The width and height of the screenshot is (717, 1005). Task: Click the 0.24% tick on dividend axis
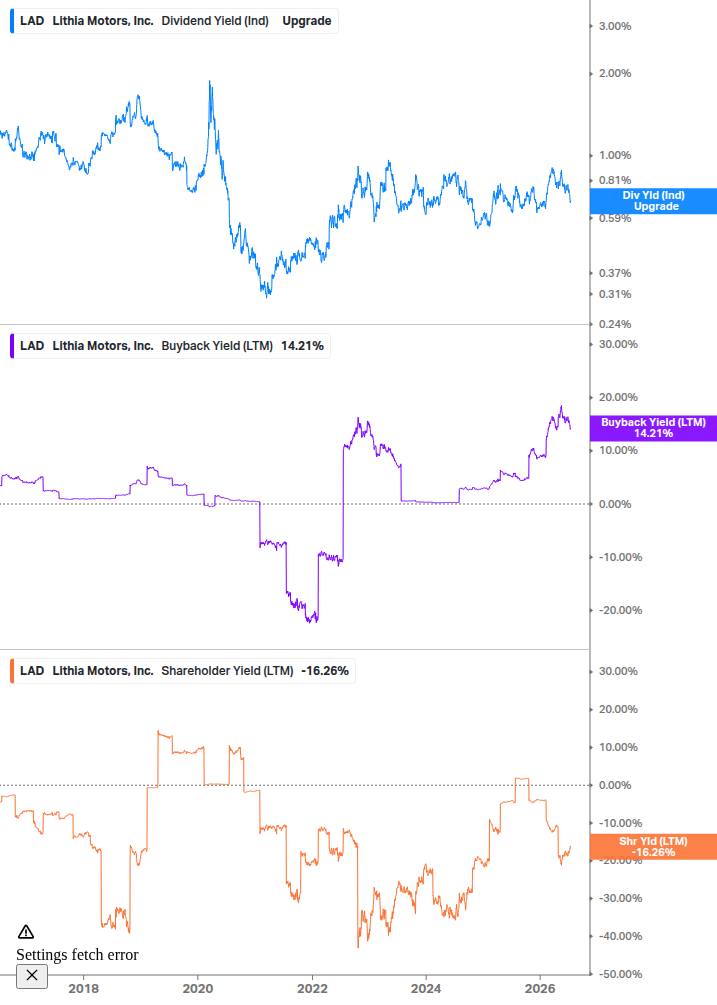point(615,324)
